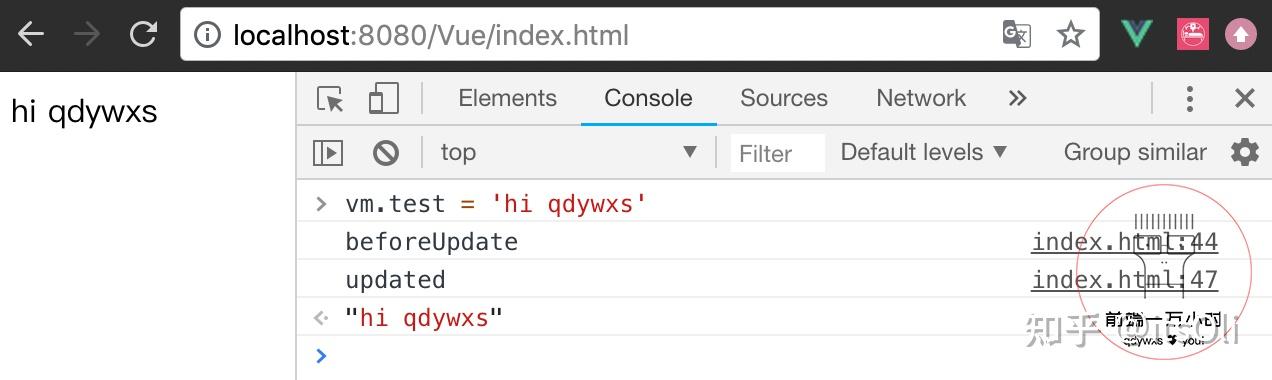Switch to the Elements tab
Screen dimensions: 1272x380
coord(507,98)
